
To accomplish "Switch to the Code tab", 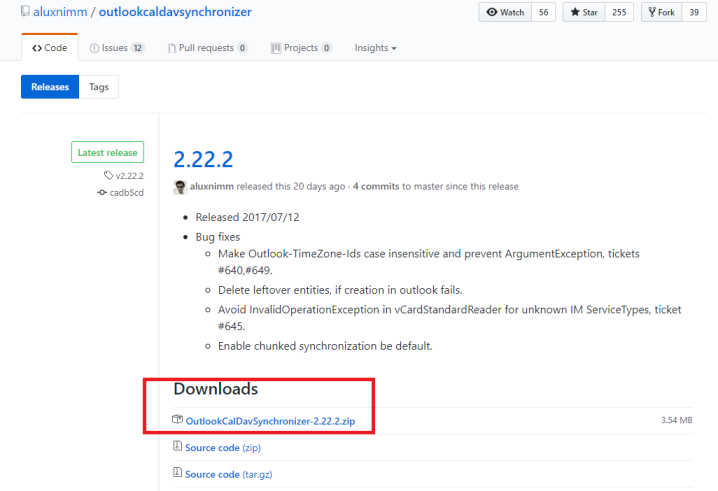I will 49,48.
